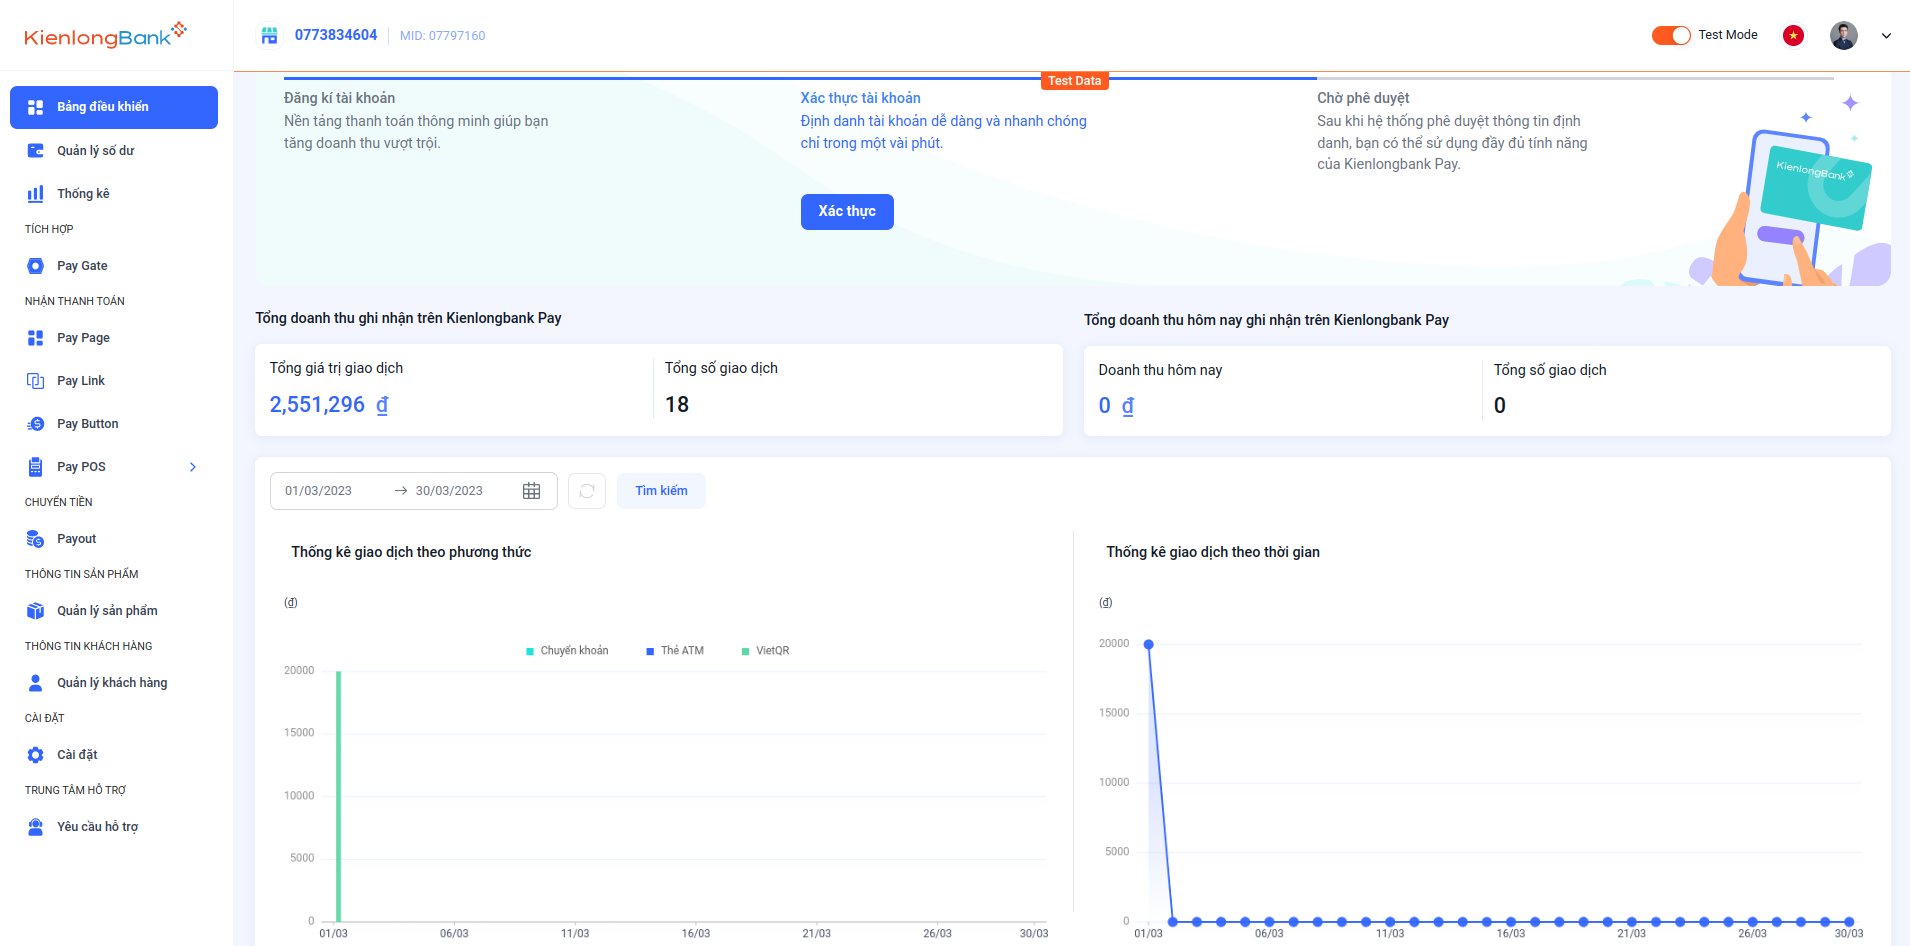
Task: Open Yêu cầu hỗ trợ menu item
Action: (x=114, y=827)
